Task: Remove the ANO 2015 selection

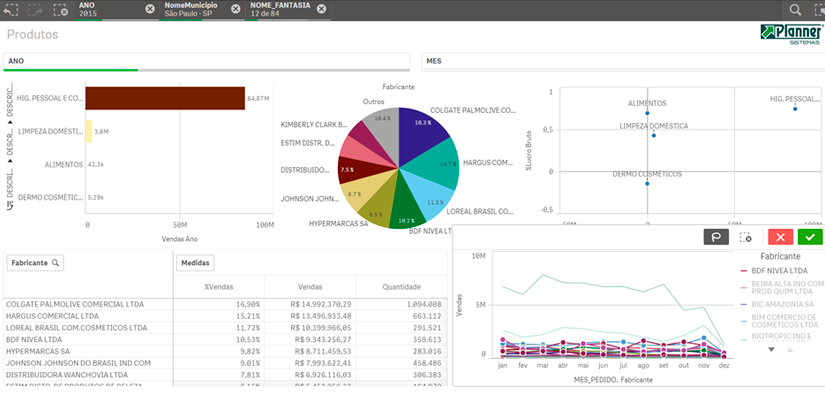Action: tap(150, 9)
